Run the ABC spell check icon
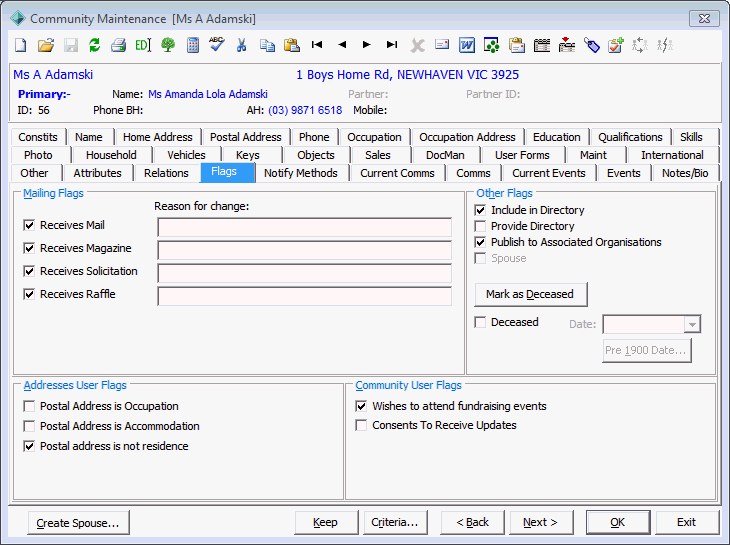 click(216, 44)
